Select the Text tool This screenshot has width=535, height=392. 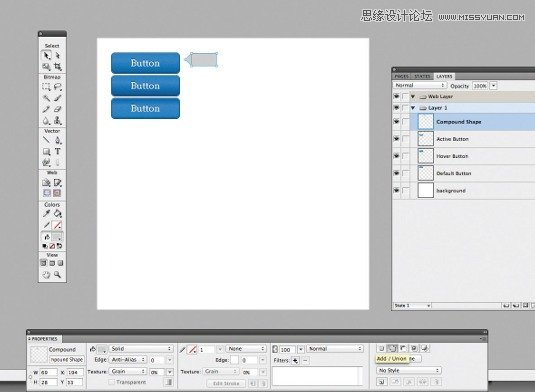click(x=58, y=151)
